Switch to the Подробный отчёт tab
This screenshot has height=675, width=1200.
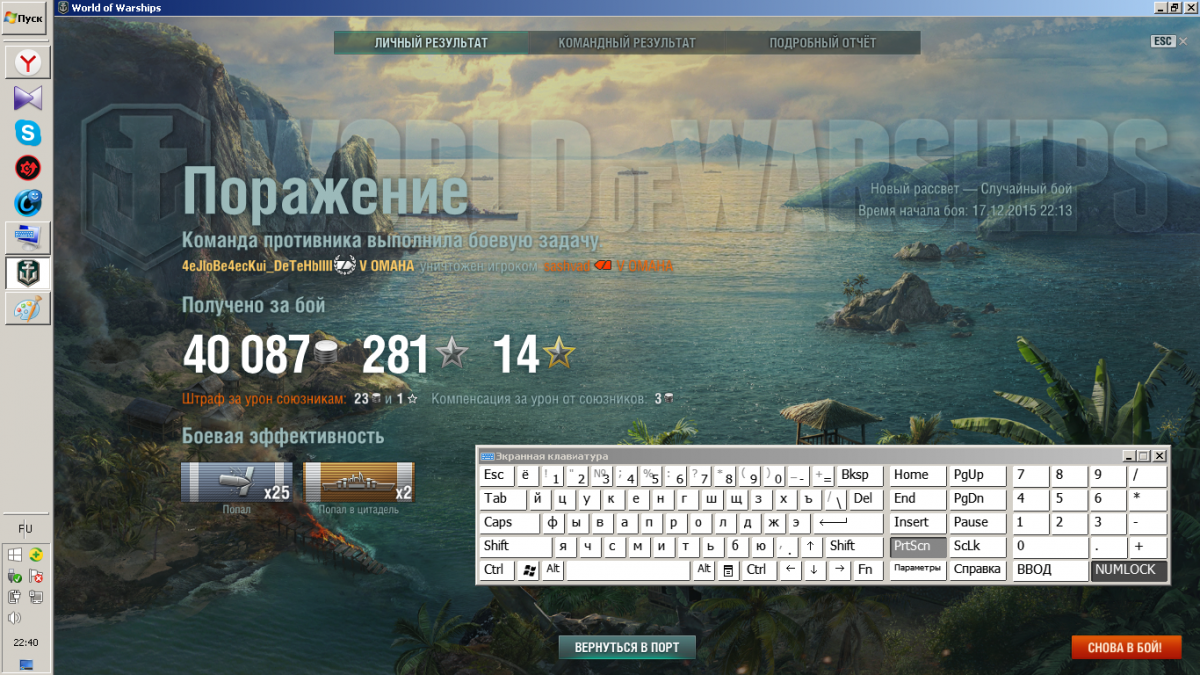tap(822, 43)
